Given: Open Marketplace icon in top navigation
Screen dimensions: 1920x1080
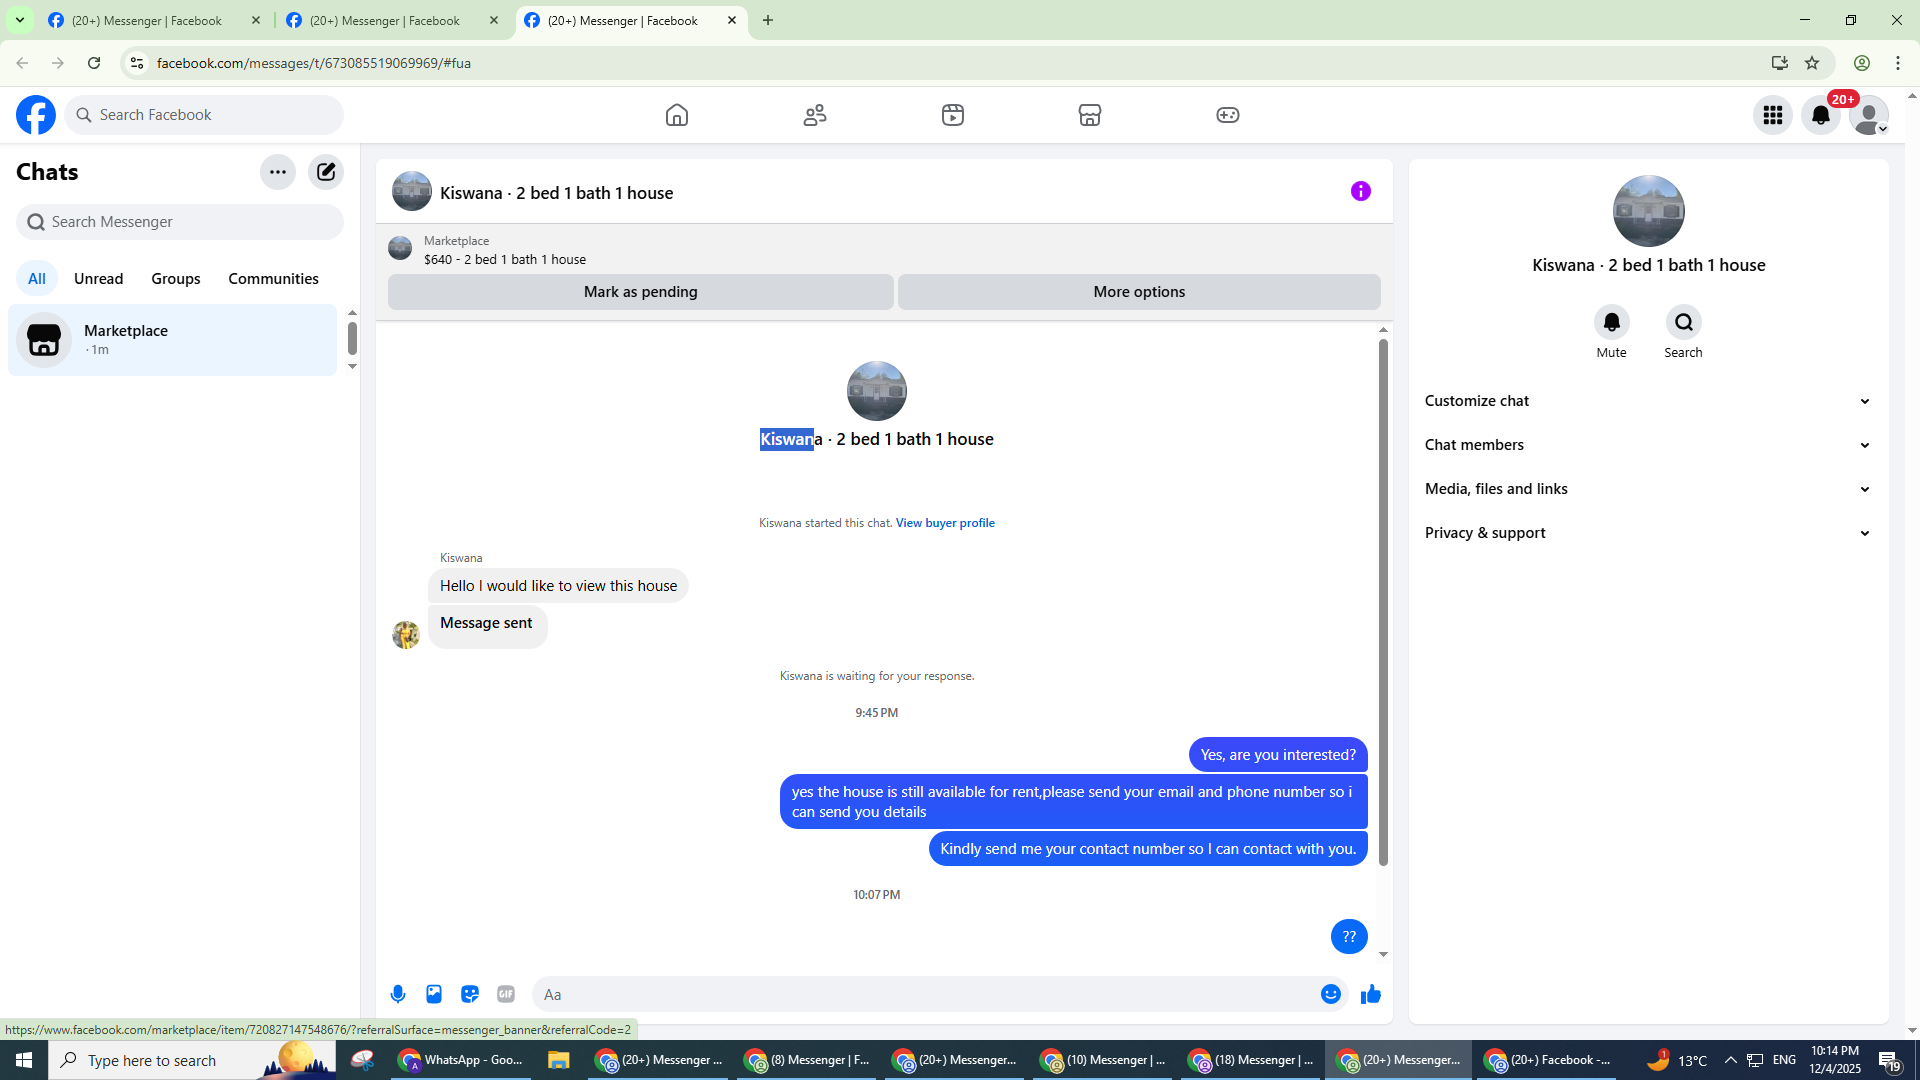Looking at the screenshot, I should coord(1090,115).
